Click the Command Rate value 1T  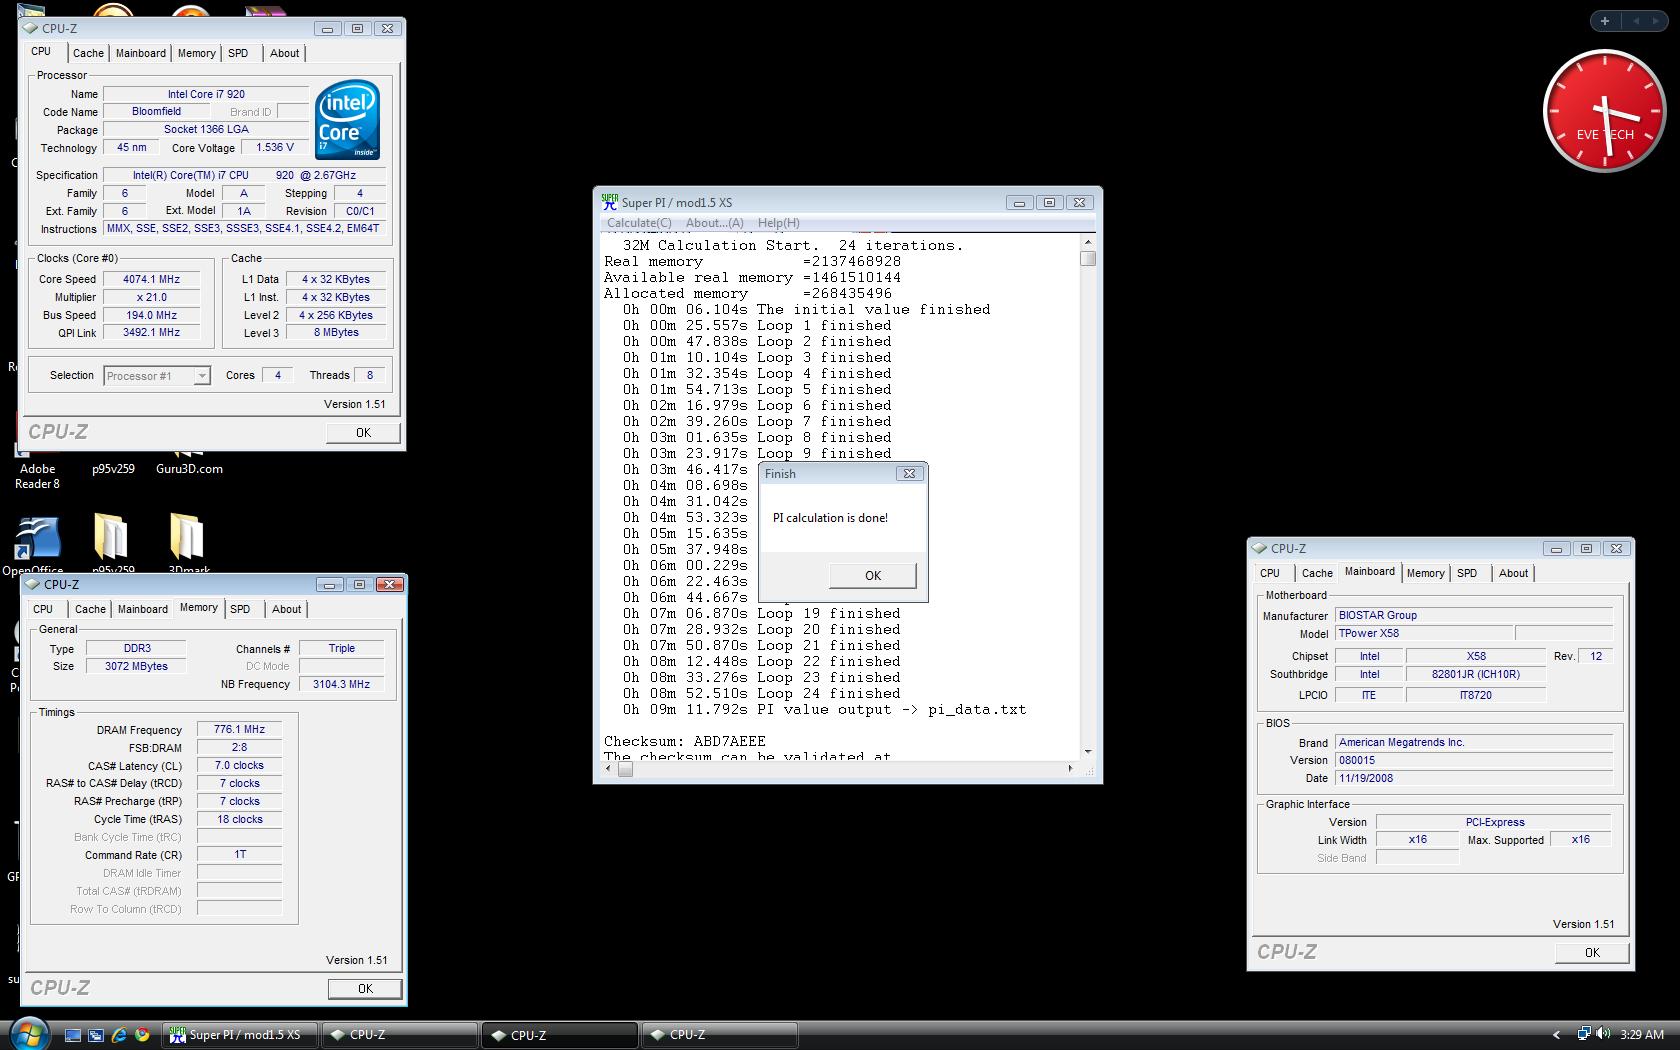pyautogui.click(x=240, y=855)
